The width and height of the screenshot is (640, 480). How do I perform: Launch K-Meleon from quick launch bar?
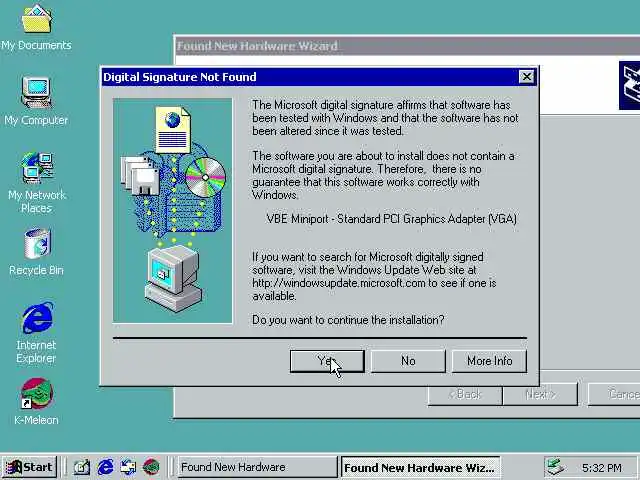151,467
